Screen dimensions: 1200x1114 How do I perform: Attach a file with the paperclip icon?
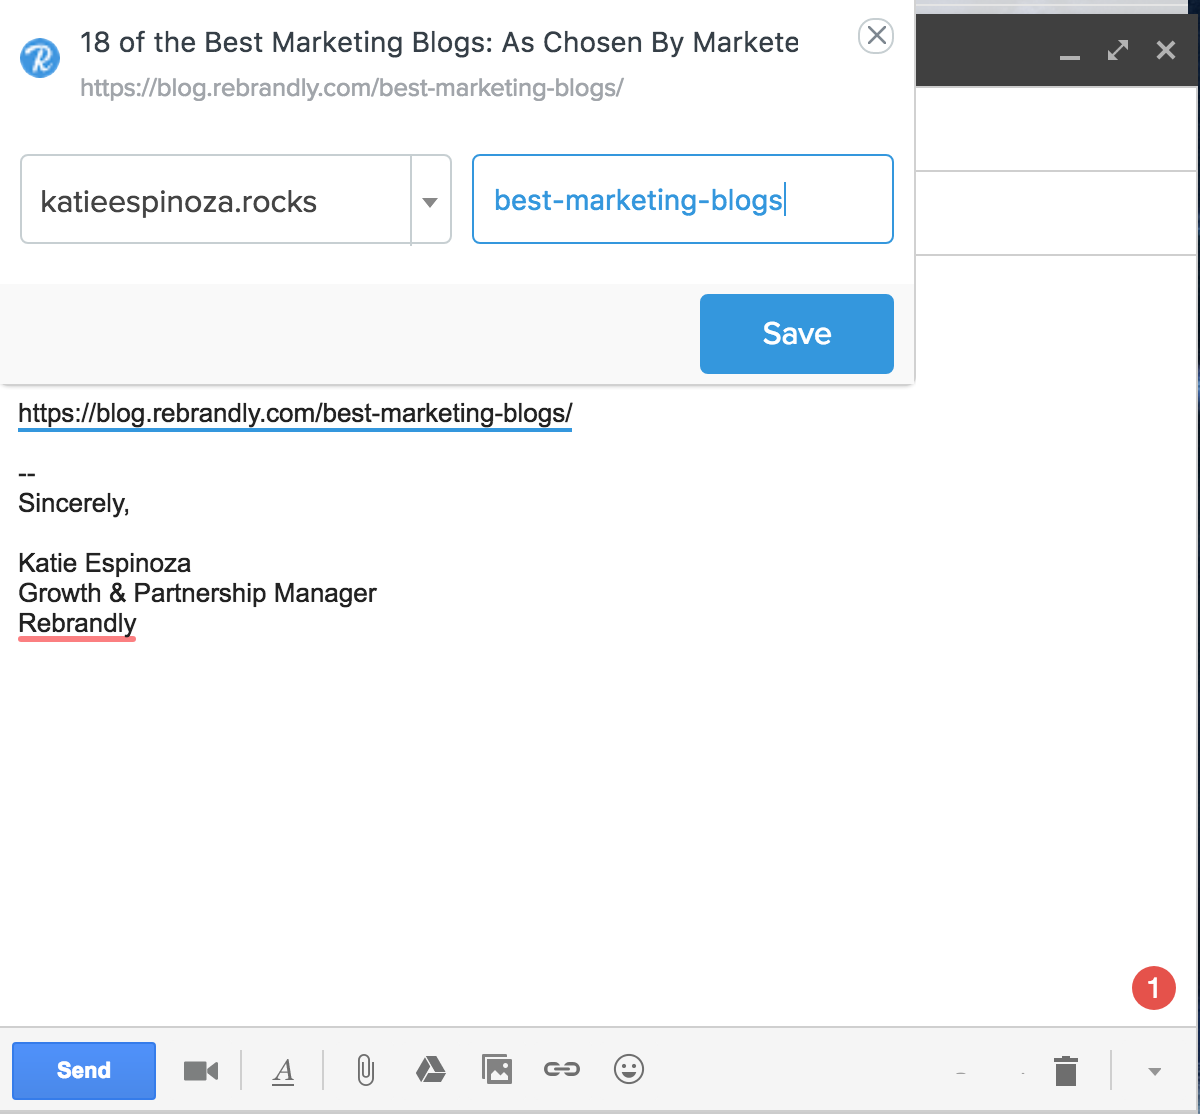365,1071
